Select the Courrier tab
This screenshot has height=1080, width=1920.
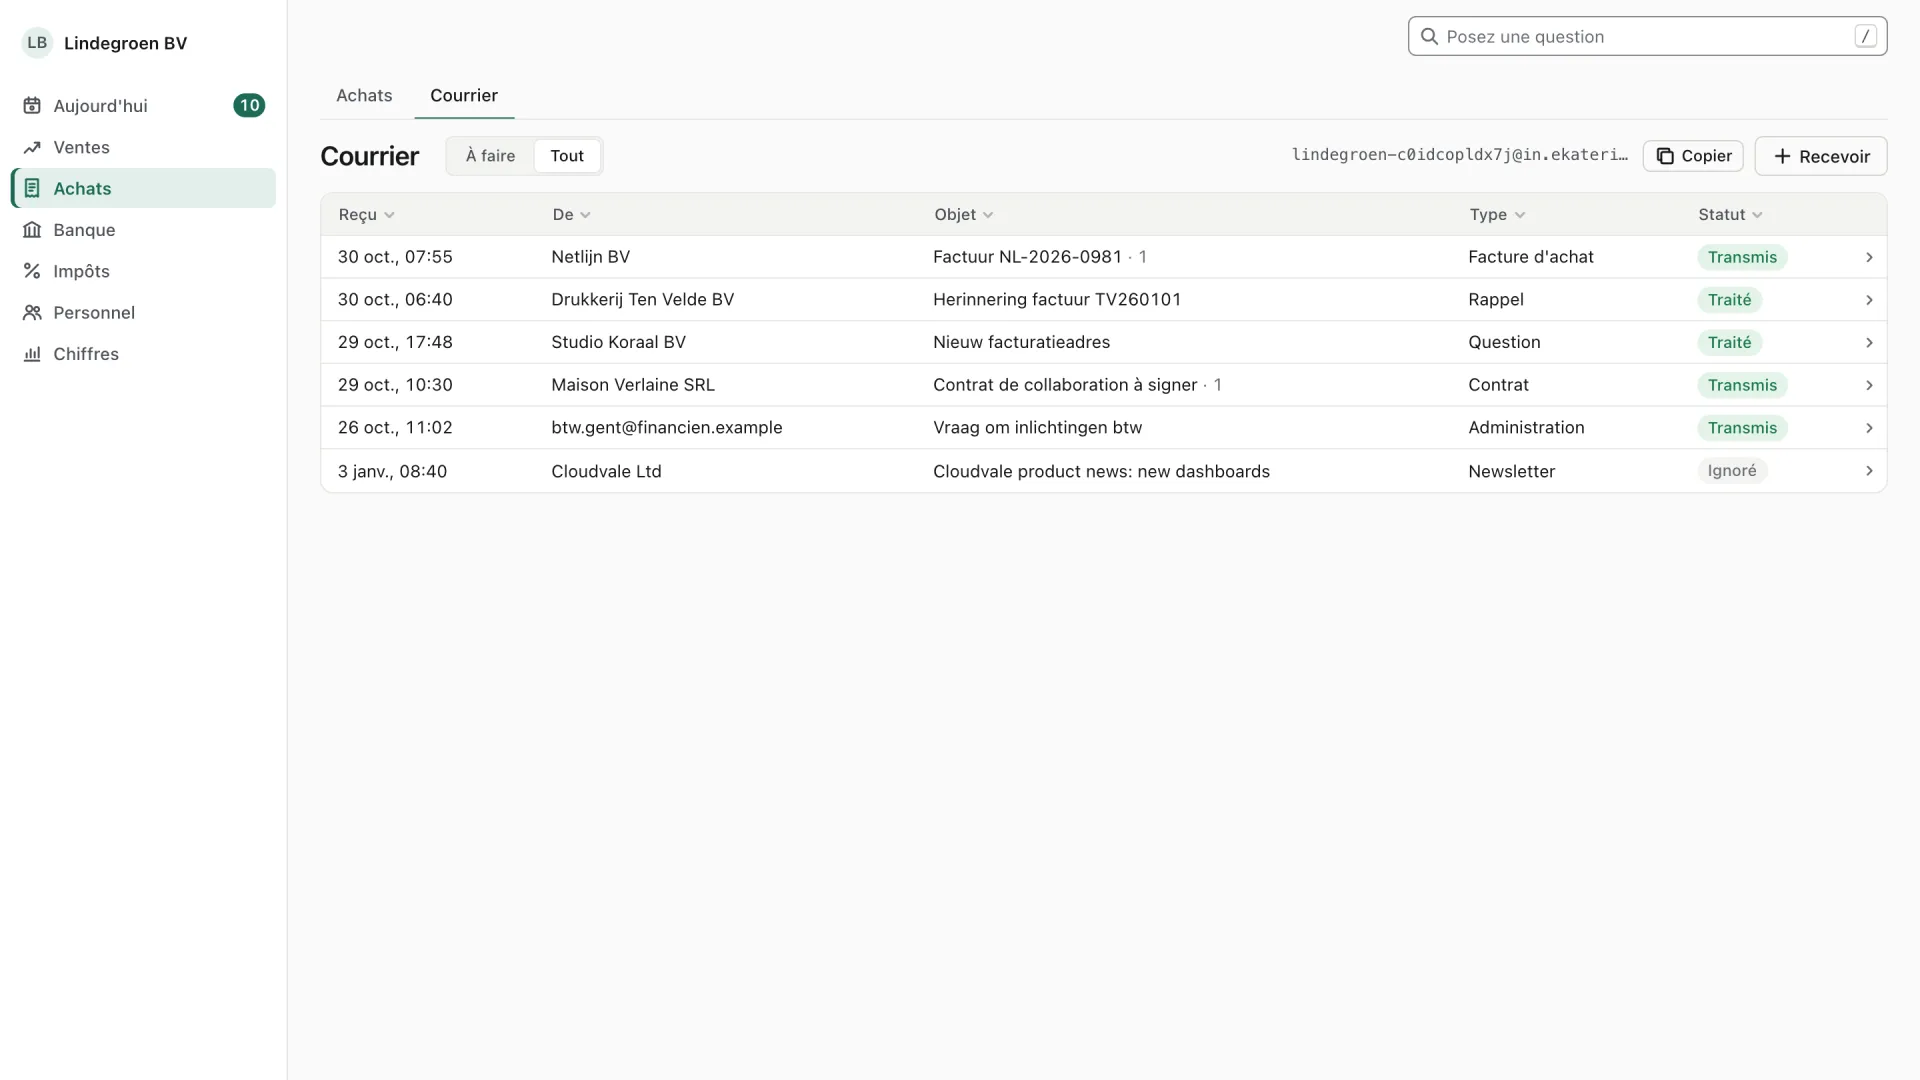[464, 96]
